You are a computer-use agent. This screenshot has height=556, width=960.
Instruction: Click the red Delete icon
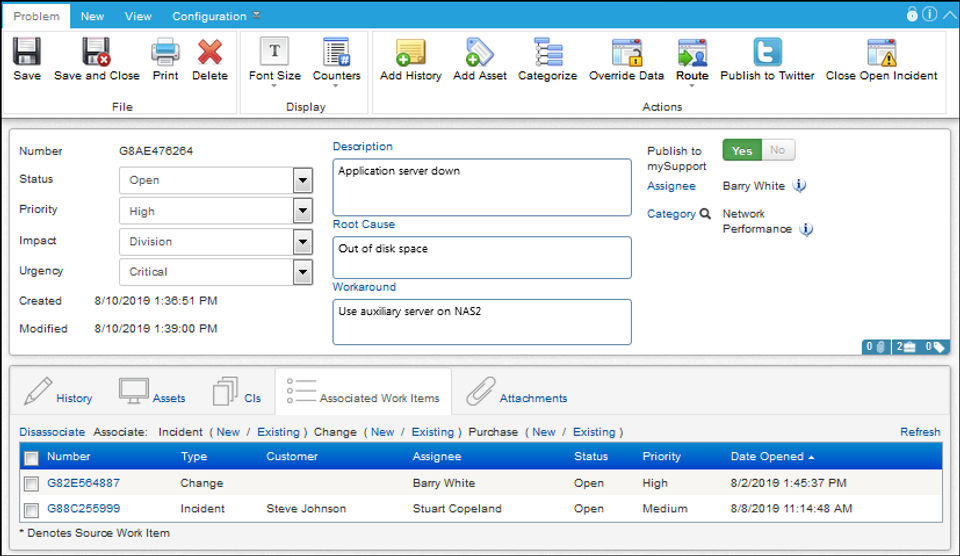pyautogui.click(x=210, y=52)
